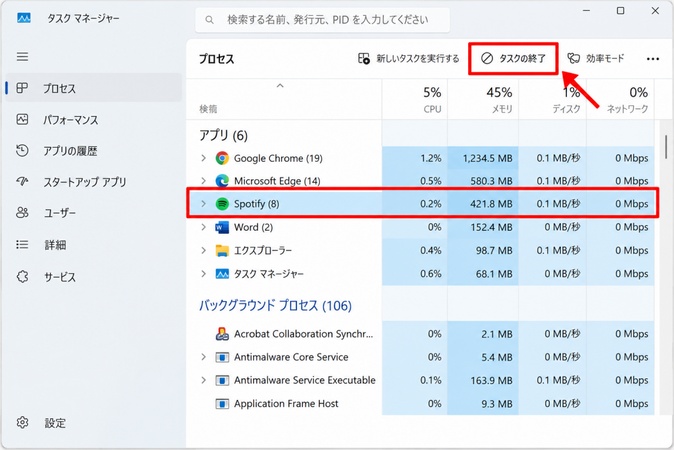Viewport: 674px width, 450px height.
Task: Click the search magnifier icon
Action: [x=209, y=20]
